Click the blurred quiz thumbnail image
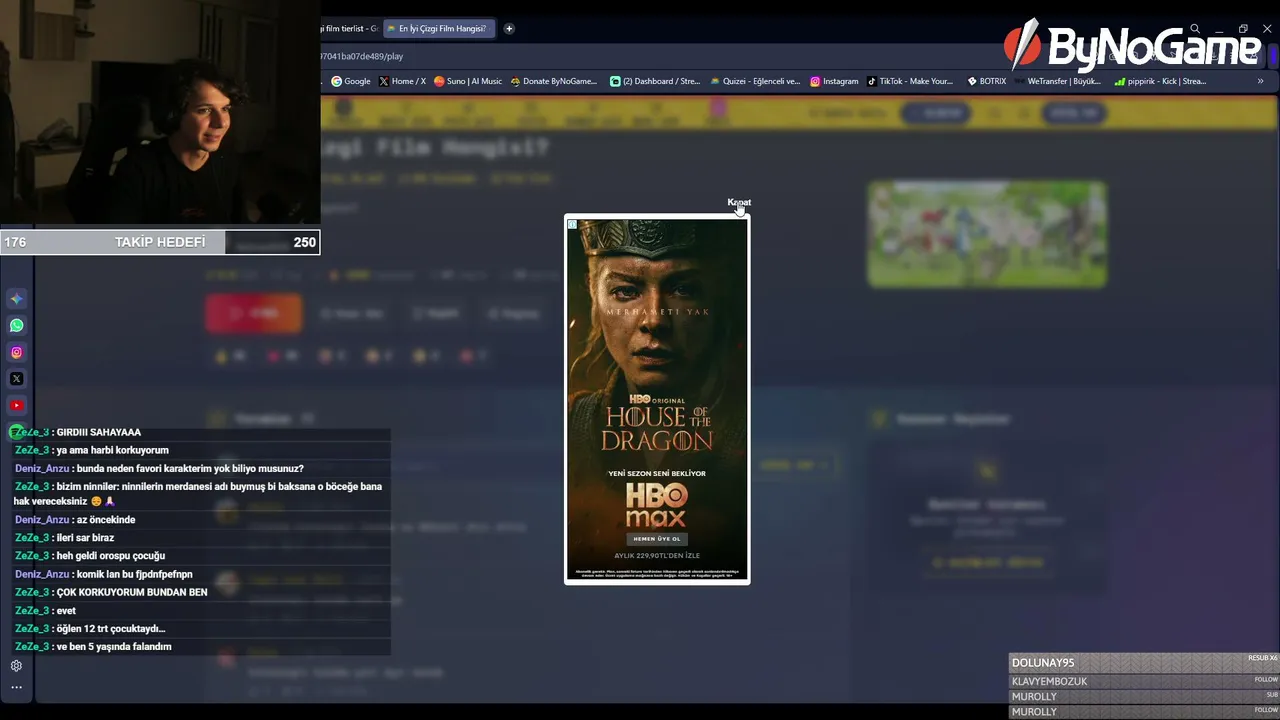Screen dimensions: 1280x720 click(987, 234)
